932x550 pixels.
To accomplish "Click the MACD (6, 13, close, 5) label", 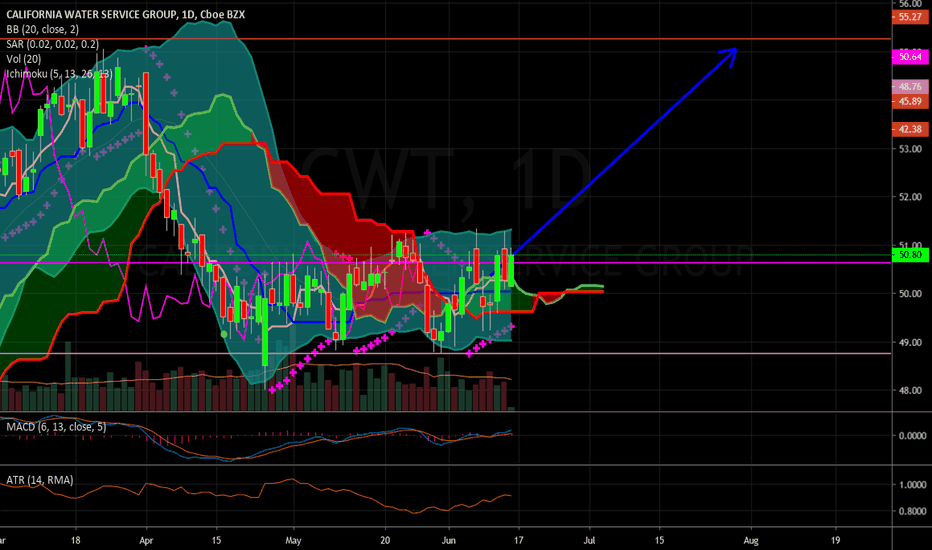I will (56, 427).
